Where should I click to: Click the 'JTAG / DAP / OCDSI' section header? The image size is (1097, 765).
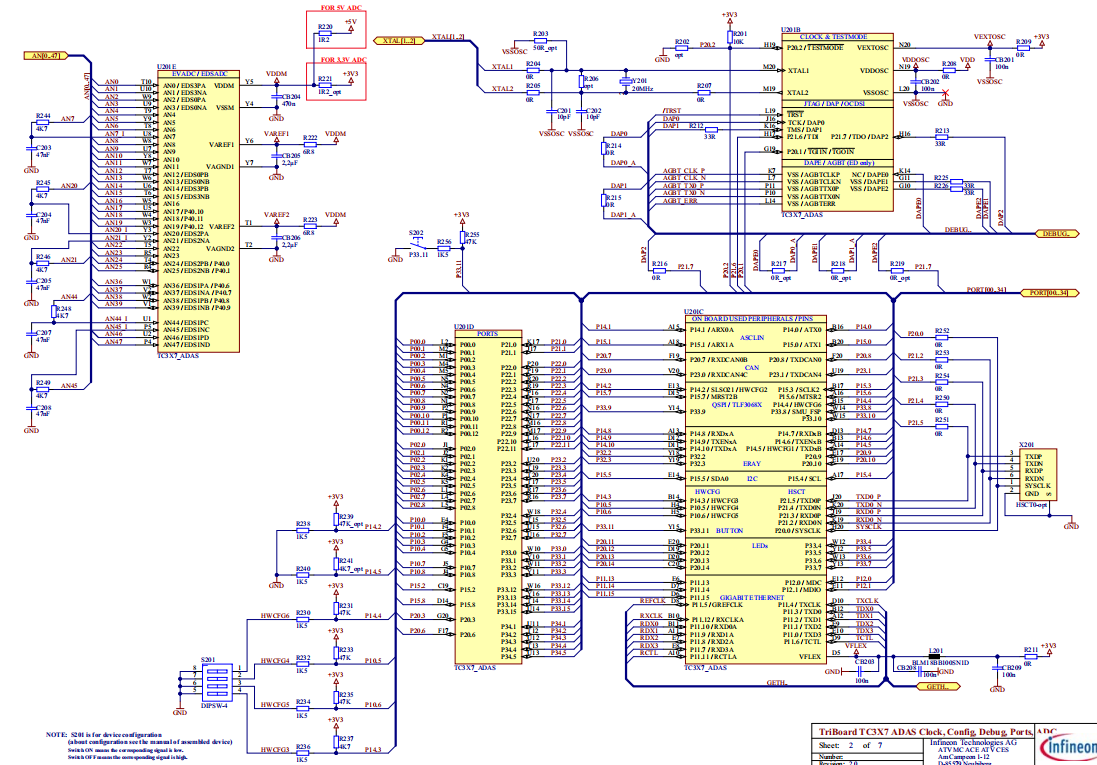click(x=835, y=104)
